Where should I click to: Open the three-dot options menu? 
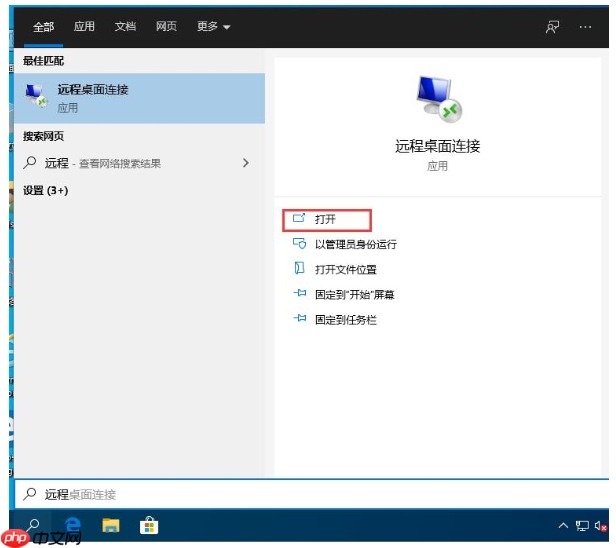pyautogui.click(x=585, y=27)
